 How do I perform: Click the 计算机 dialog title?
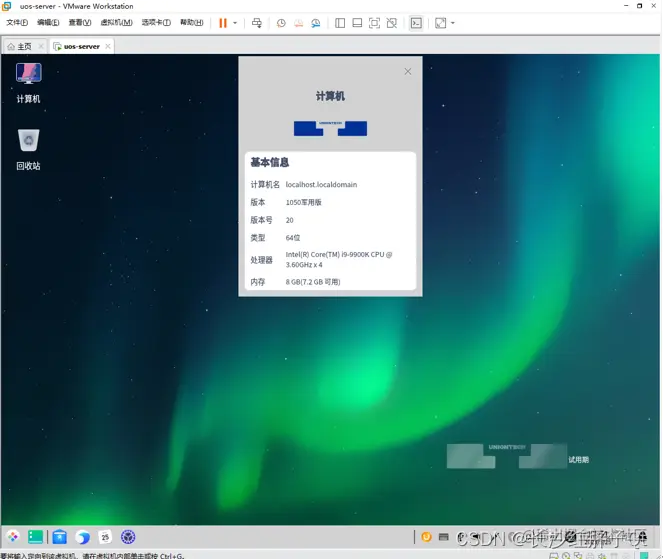(330, 96)
